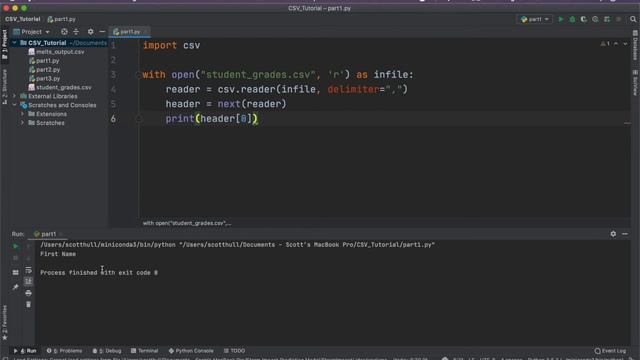Click the down arrow in Run panel
The width and height of the screenshot is (640, 360).
28,258
